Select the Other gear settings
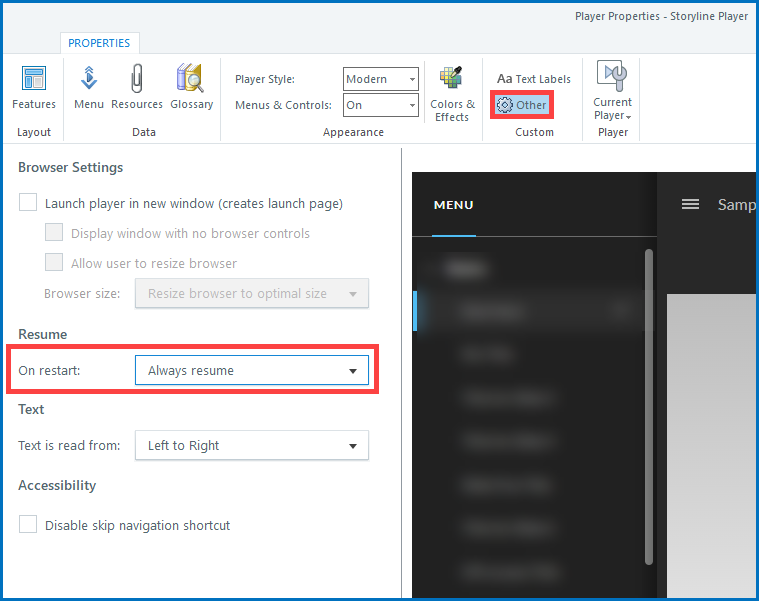 tap(522, 105)
